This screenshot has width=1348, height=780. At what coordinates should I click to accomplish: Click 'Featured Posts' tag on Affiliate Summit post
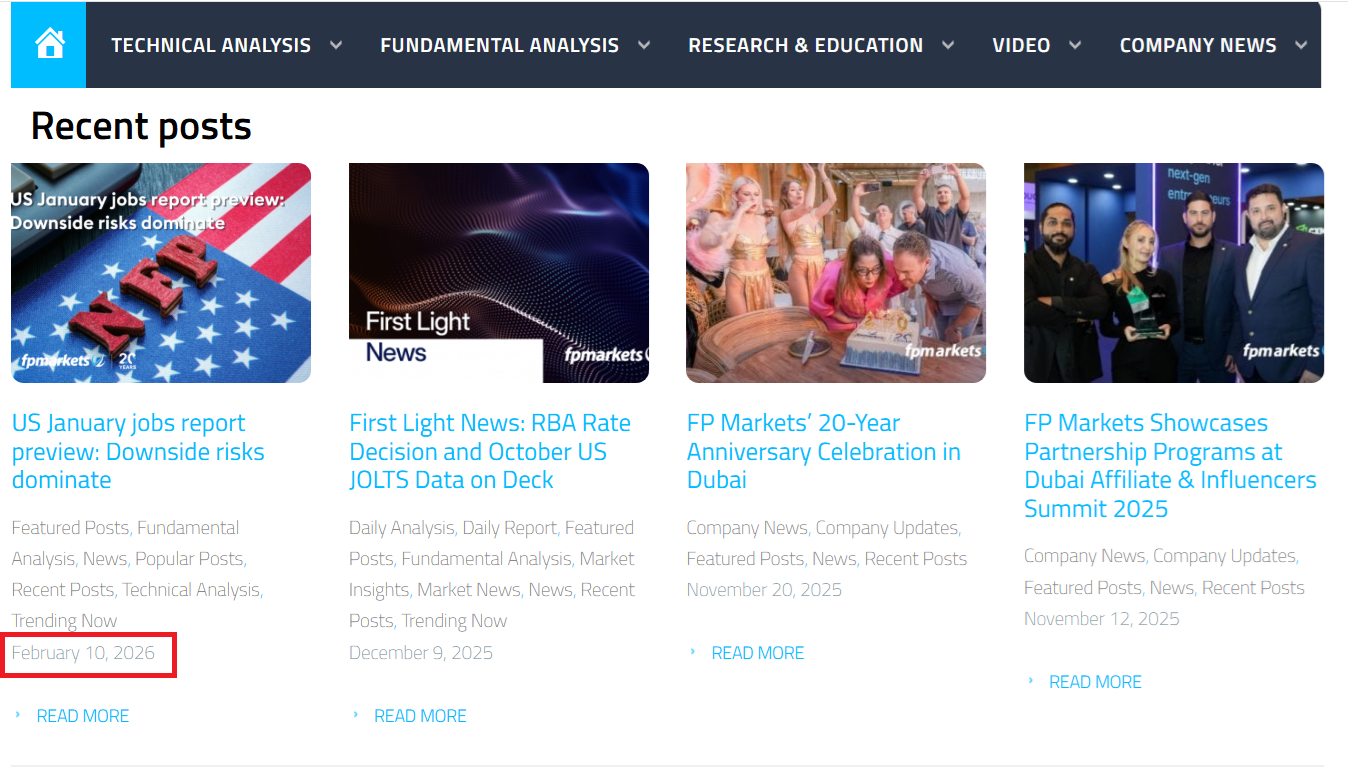click(1083, 588)
